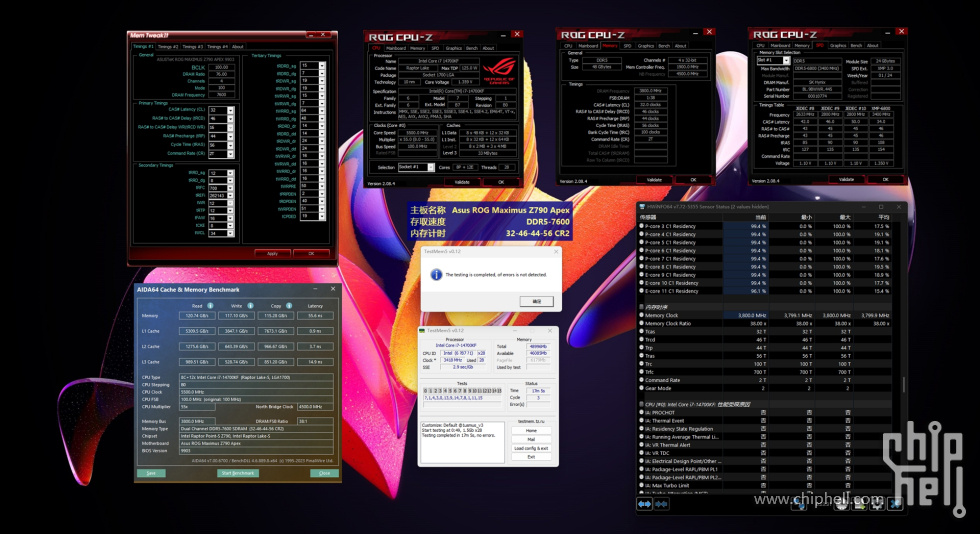Click the 平均 column header in HWiNFO
The image size is (980, 534).
click(882, 217)
